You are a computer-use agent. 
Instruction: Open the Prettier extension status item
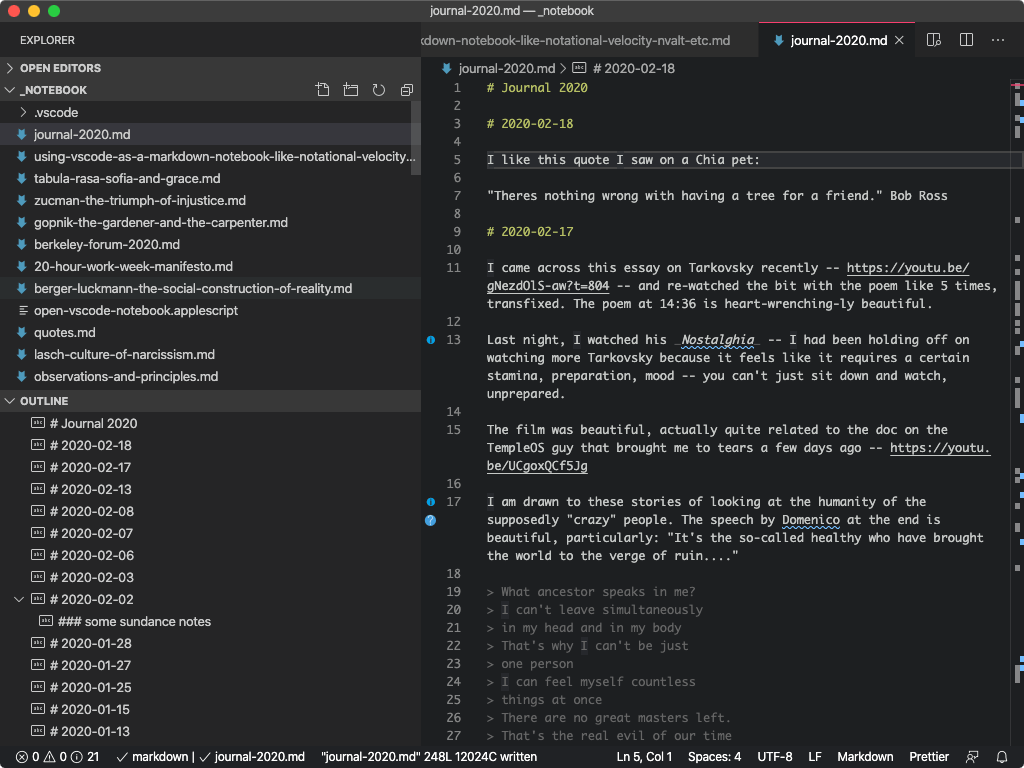point(928,757)
